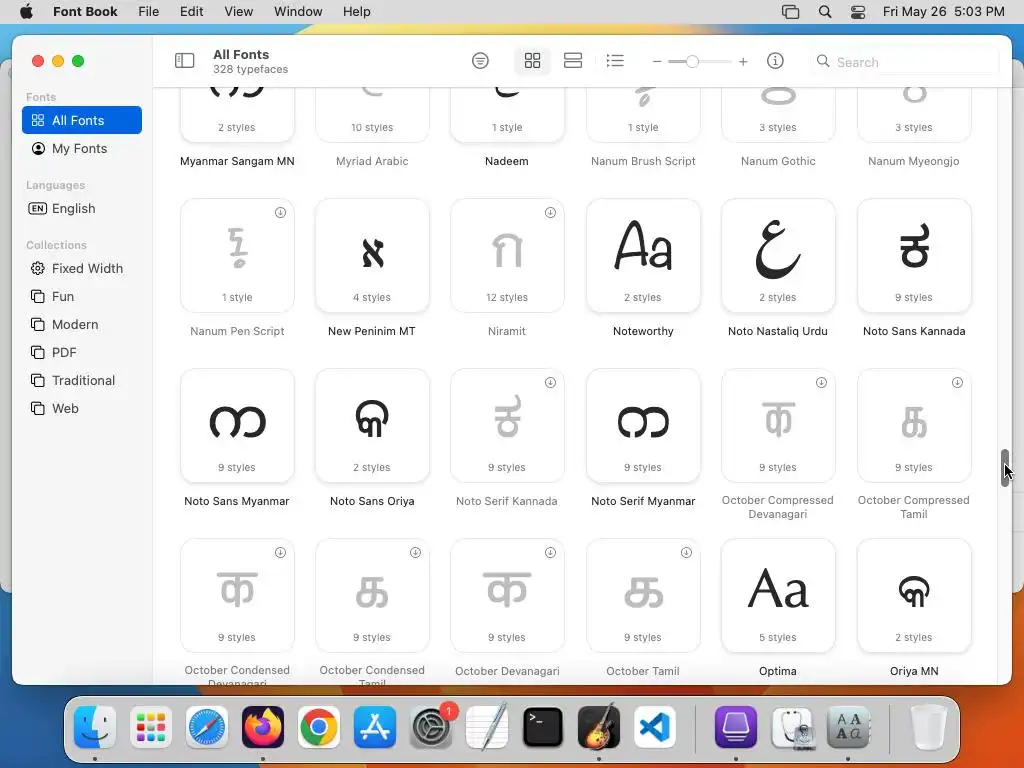Open Launchpad from the Dock
Screen dimensions: 1024x768
click(x=151, y=727)
